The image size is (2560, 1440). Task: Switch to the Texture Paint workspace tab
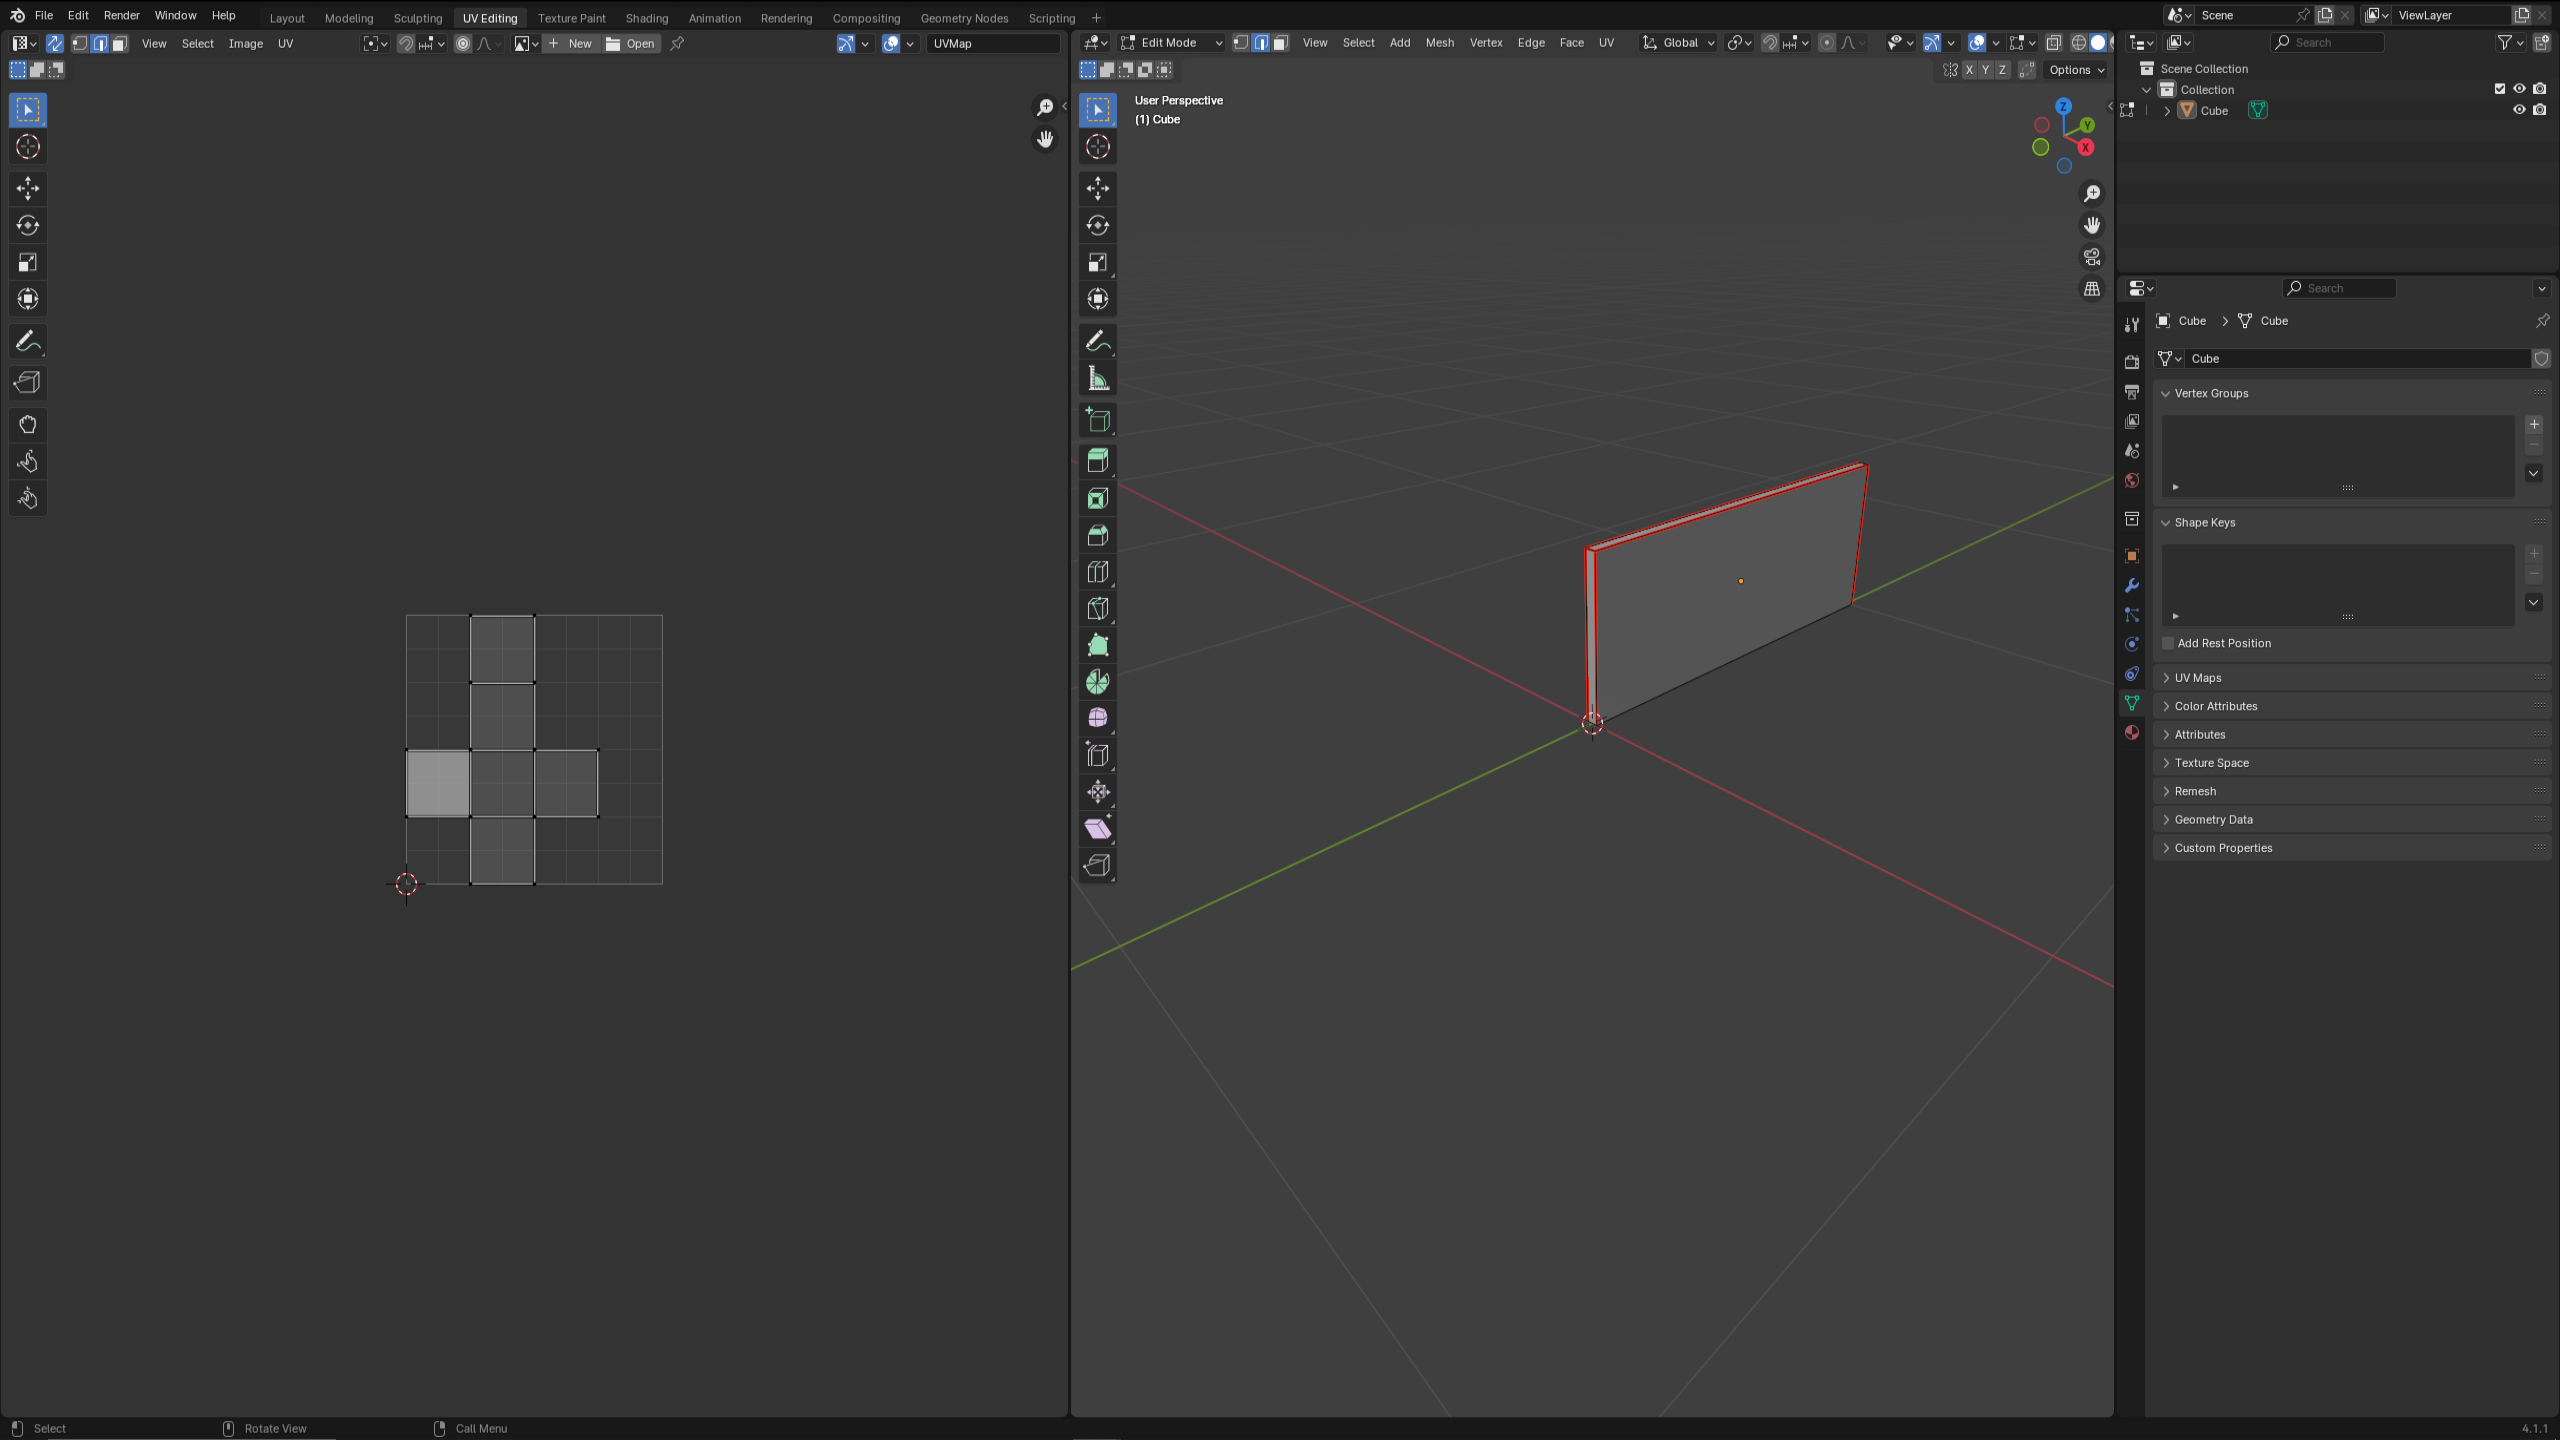pos(571,18)
